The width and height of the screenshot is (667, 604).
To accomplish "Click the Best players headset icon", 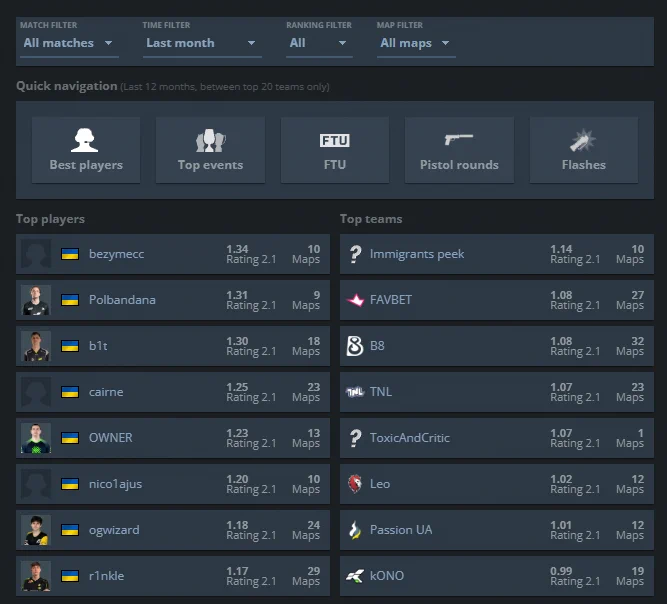I will coord(85,140).
